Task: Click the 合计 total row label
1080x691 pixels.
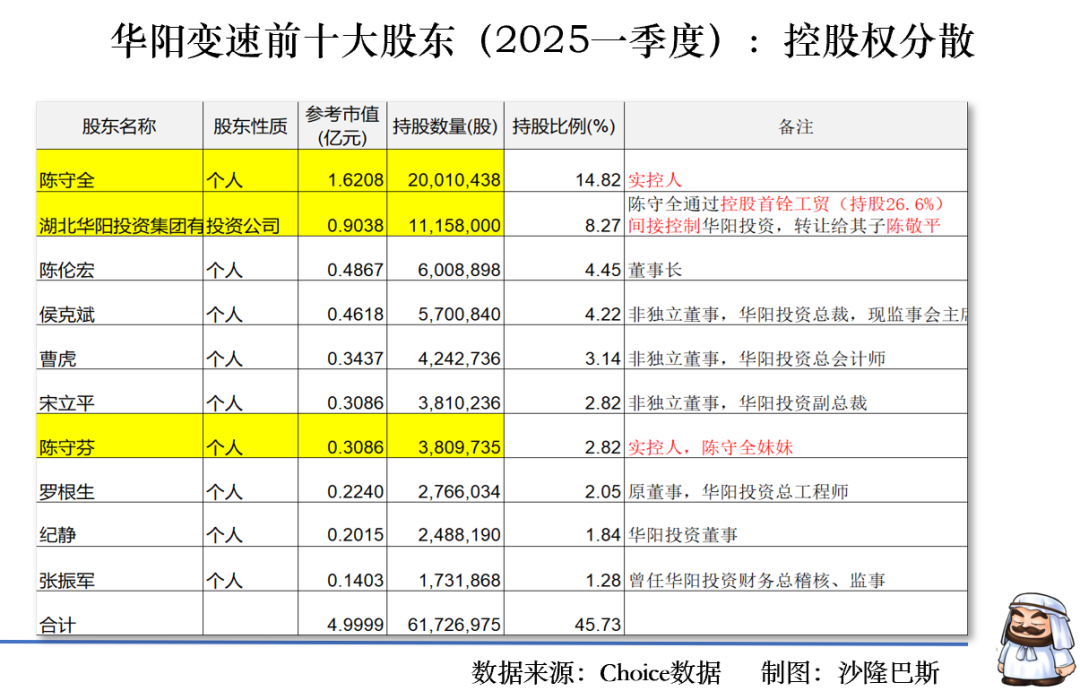Action: tap(58, 625)
